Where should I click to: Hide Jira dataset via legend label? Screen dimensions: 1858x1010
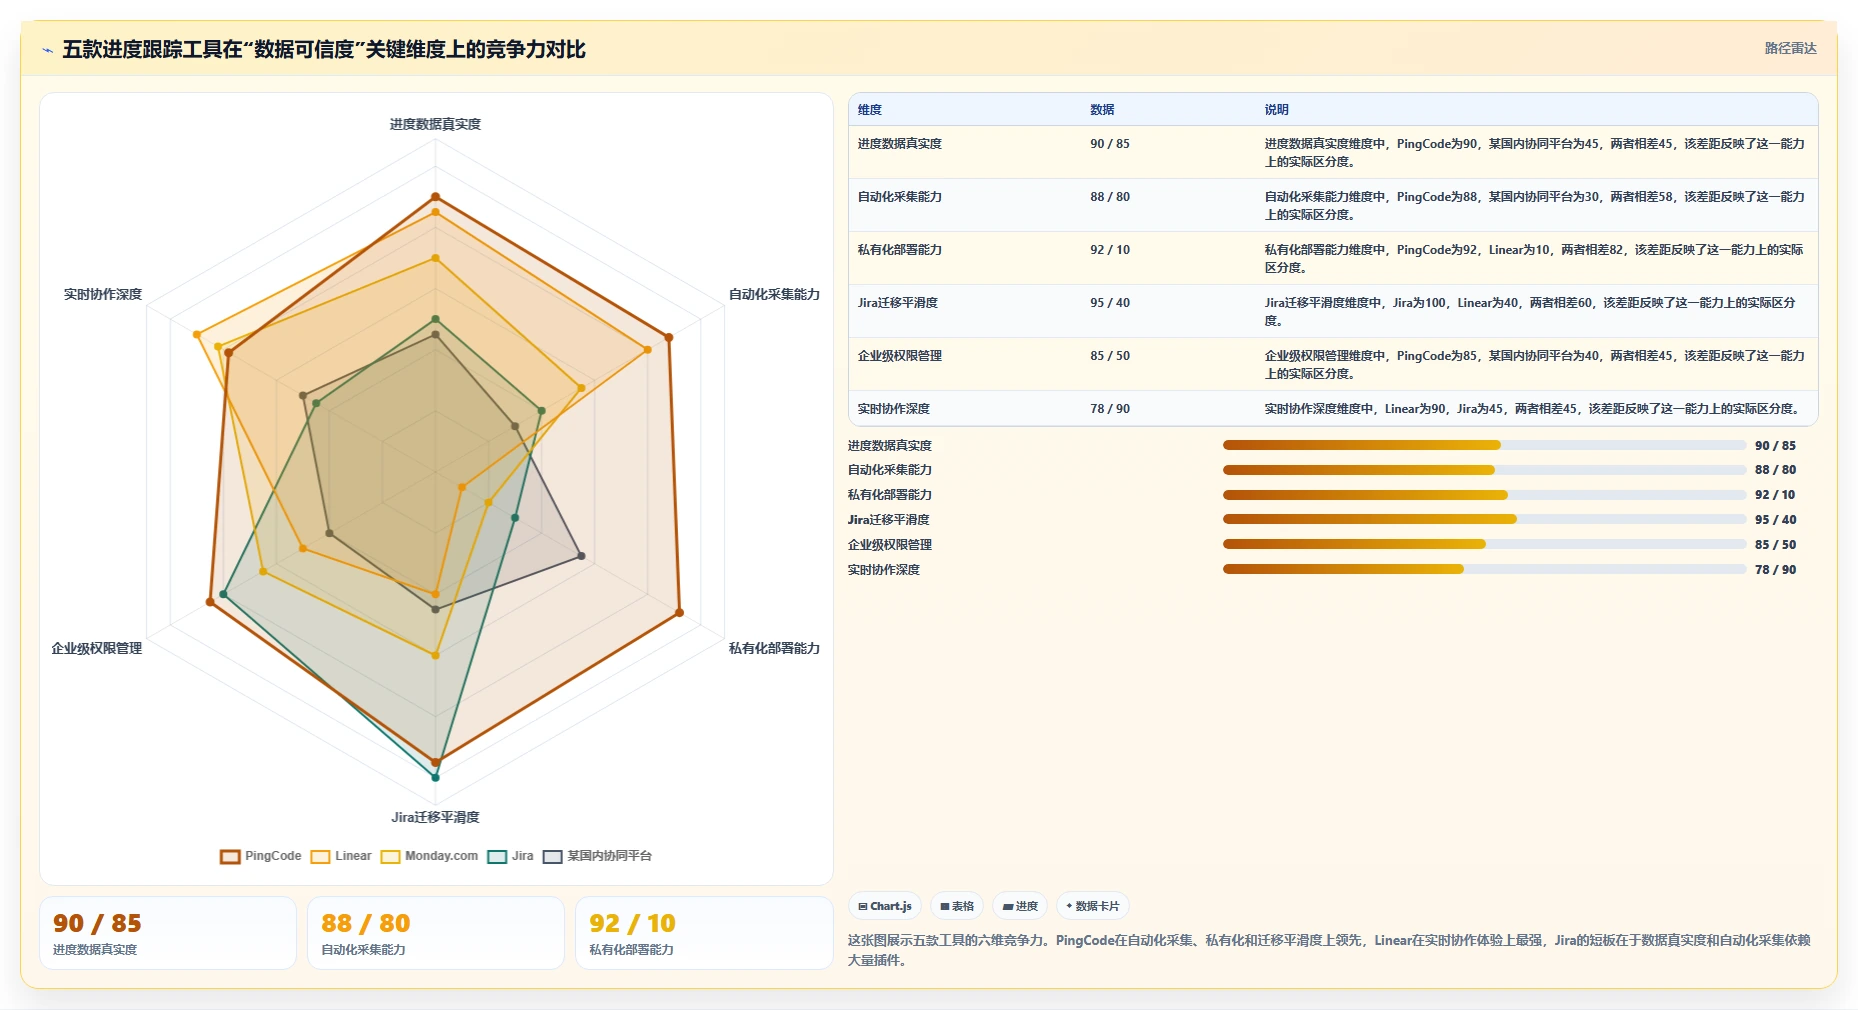522,856
